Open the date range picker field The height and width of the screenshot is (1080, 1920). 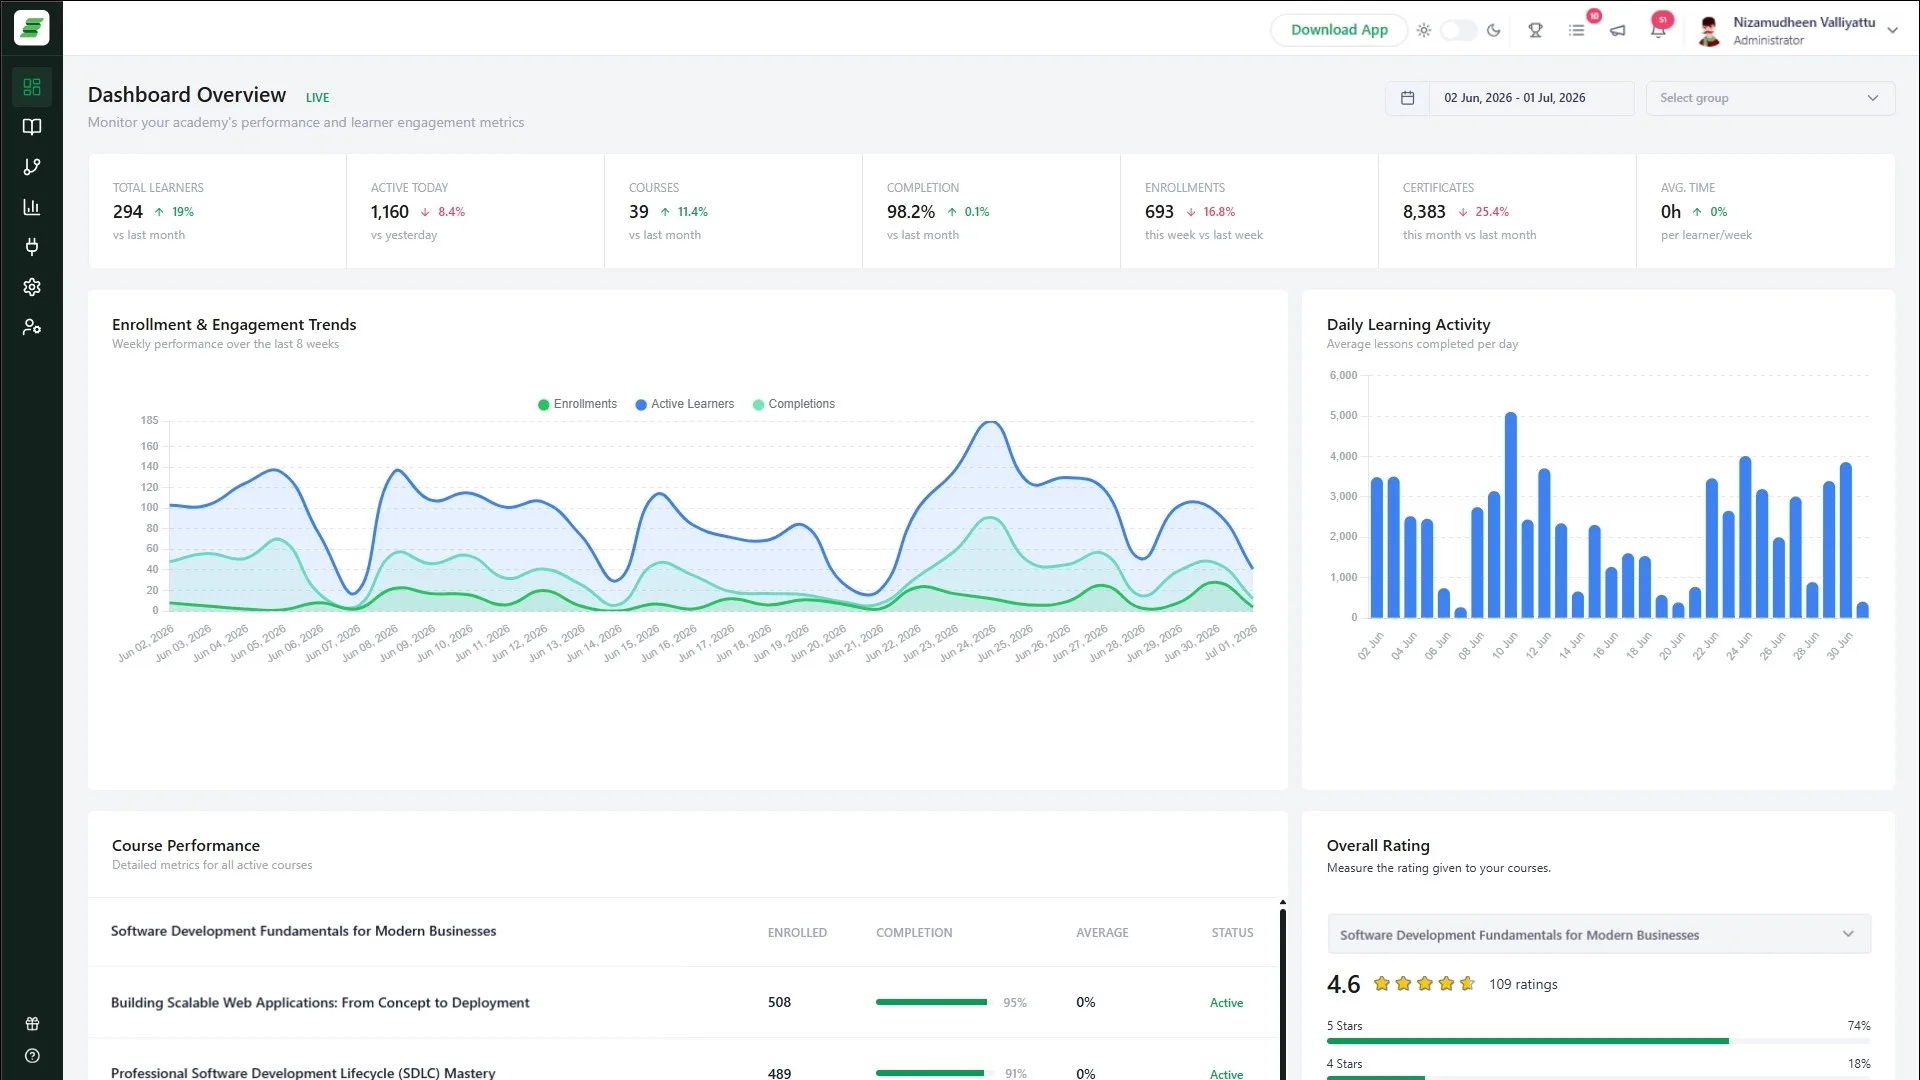(1509, 98)
